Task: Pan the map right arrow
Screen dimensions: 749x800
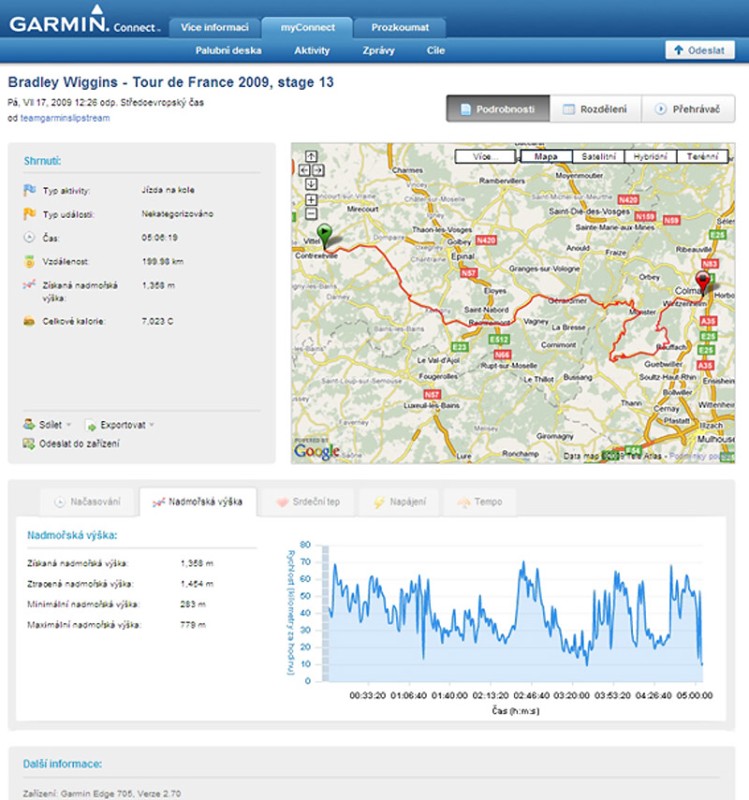Action: pyautogui.click(x=317, y=170)
